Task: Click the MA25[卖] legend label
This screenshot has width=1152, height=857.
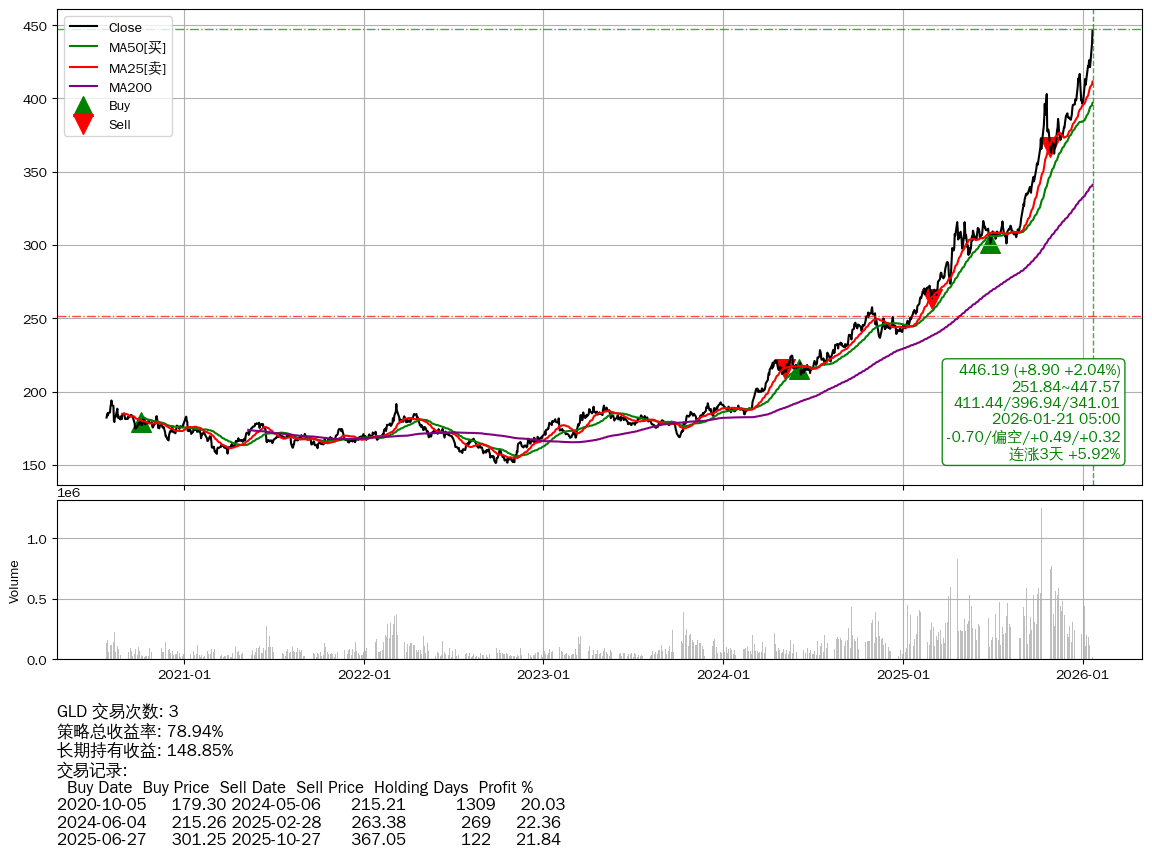Action: 137,68
